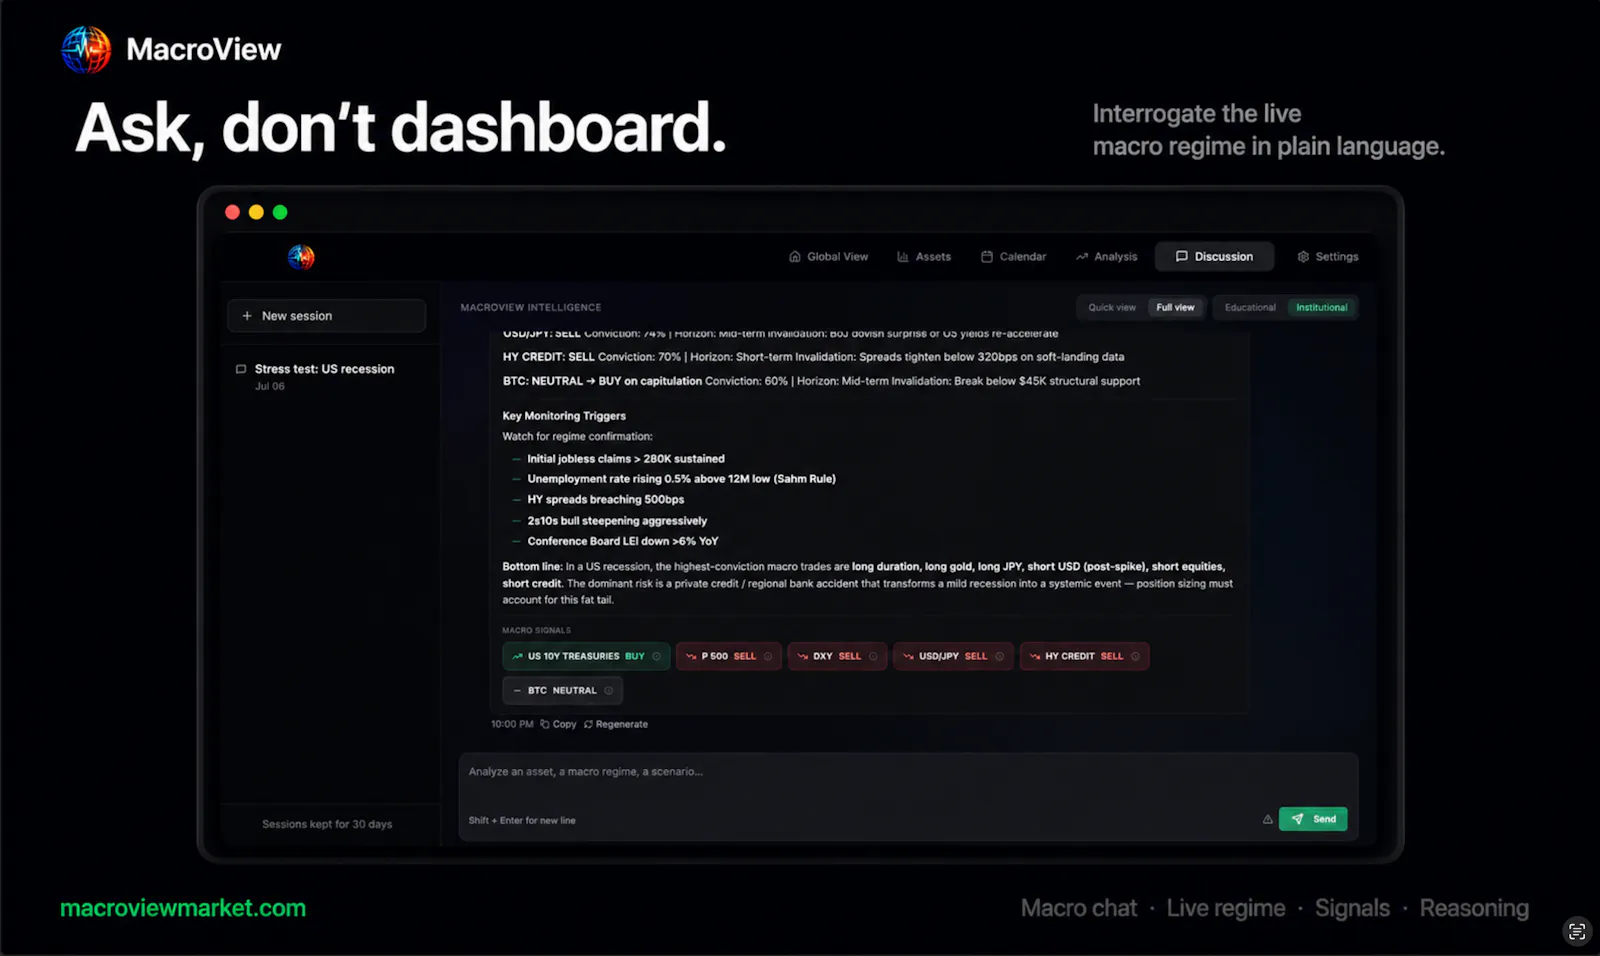Open the 'Stress test: US recession' session

[x=326, y=376]
